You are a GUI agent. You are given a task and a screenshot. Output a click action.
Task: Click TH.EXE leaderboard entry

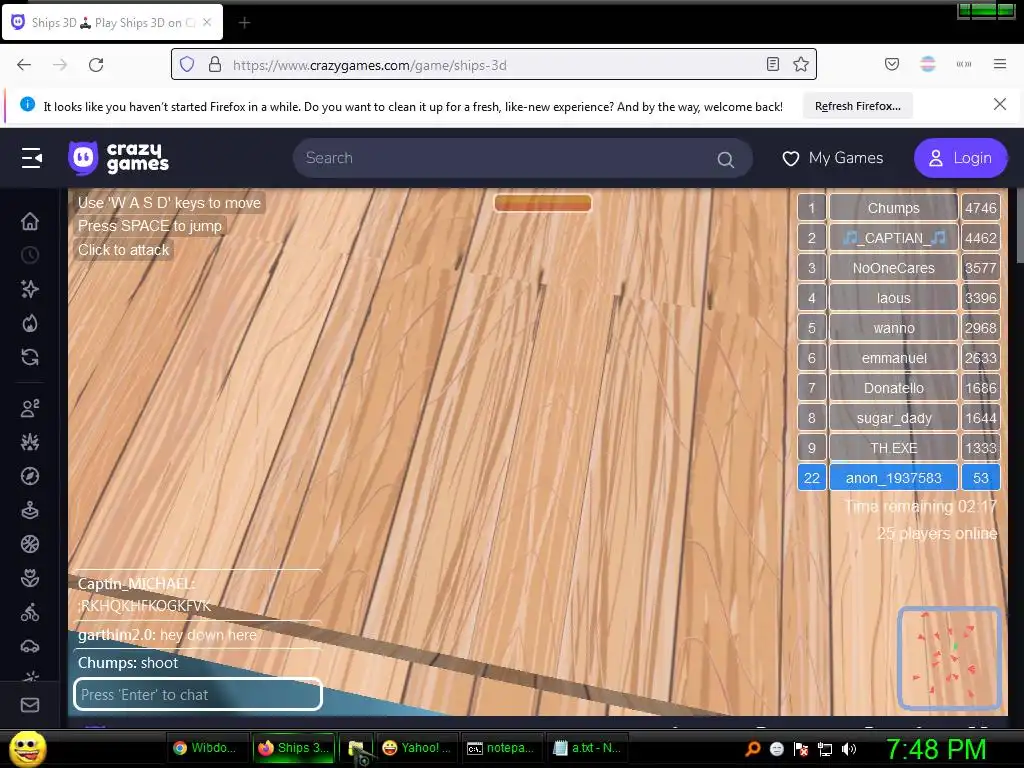coord(893,448)
